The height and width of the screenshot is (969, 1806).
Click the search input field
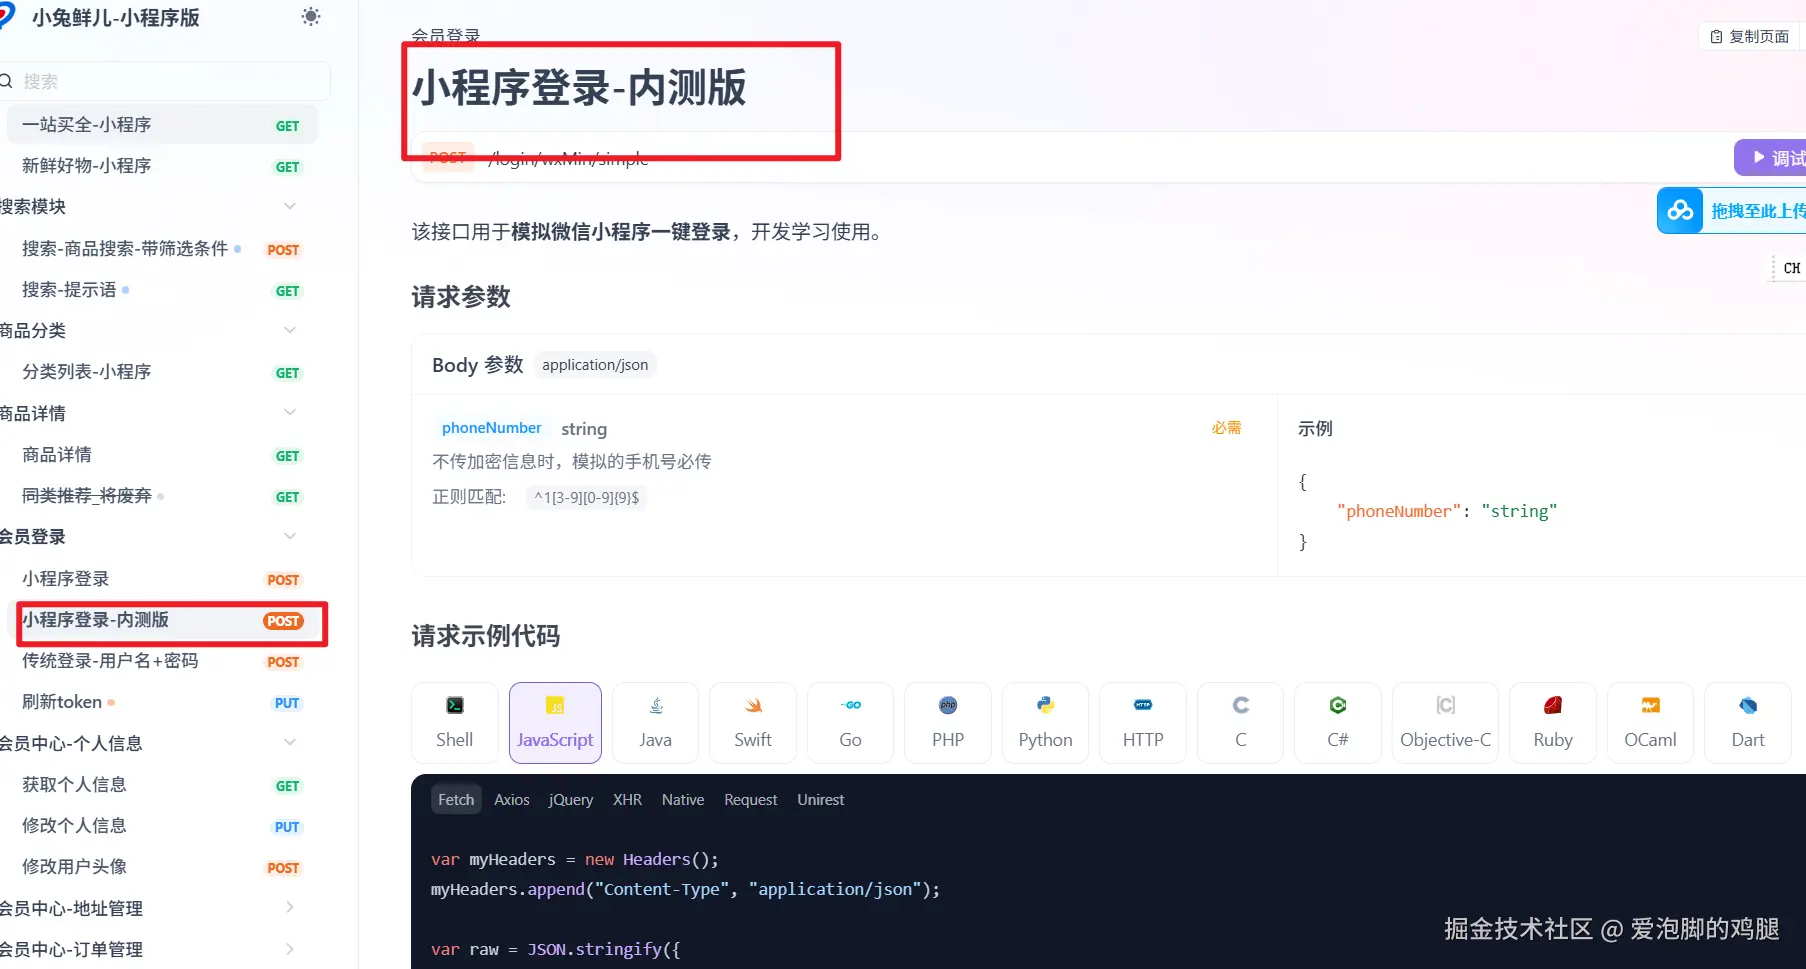(x=165, y=81)
